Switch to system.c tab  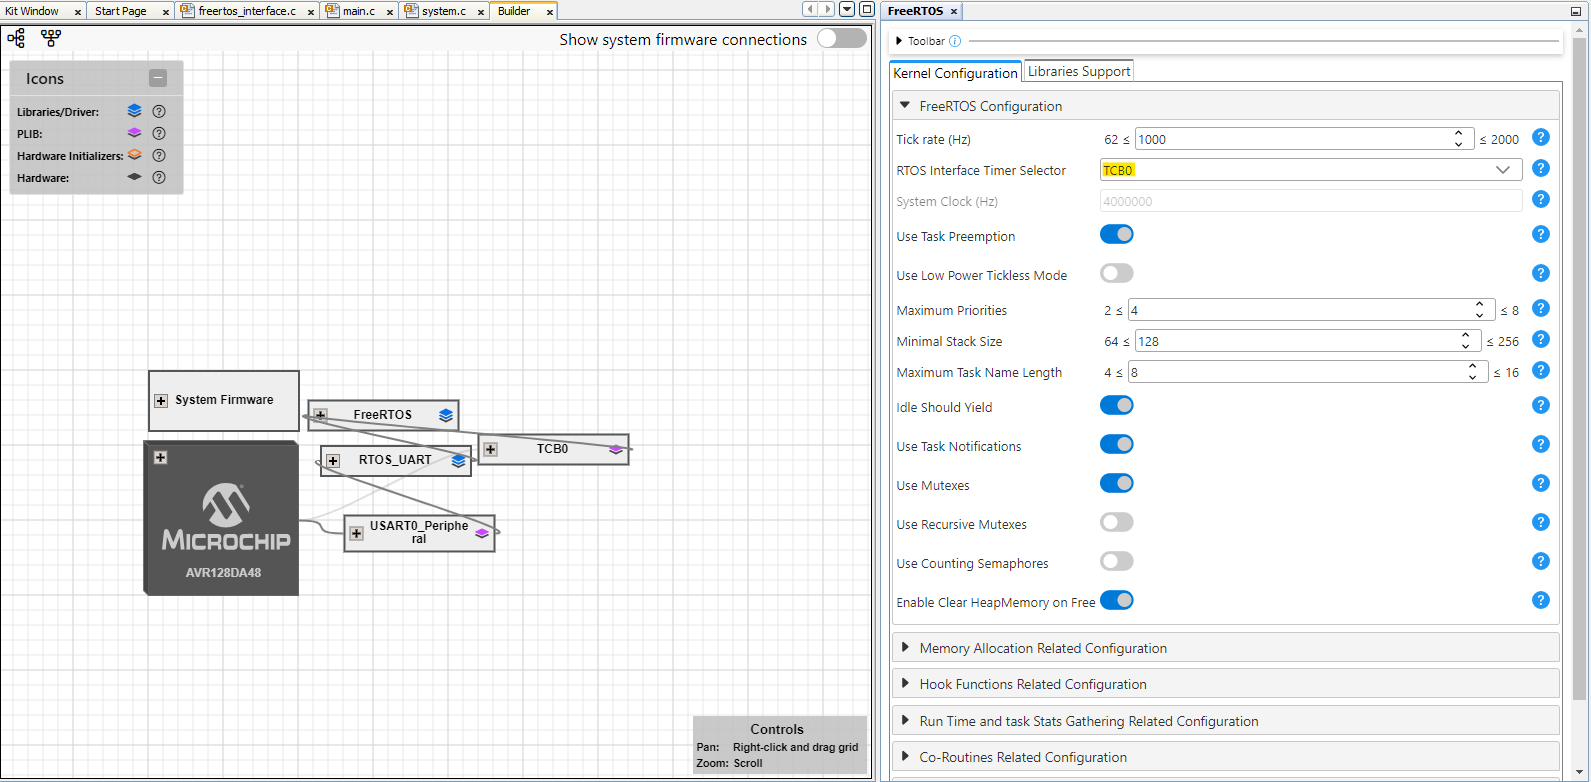444,11
